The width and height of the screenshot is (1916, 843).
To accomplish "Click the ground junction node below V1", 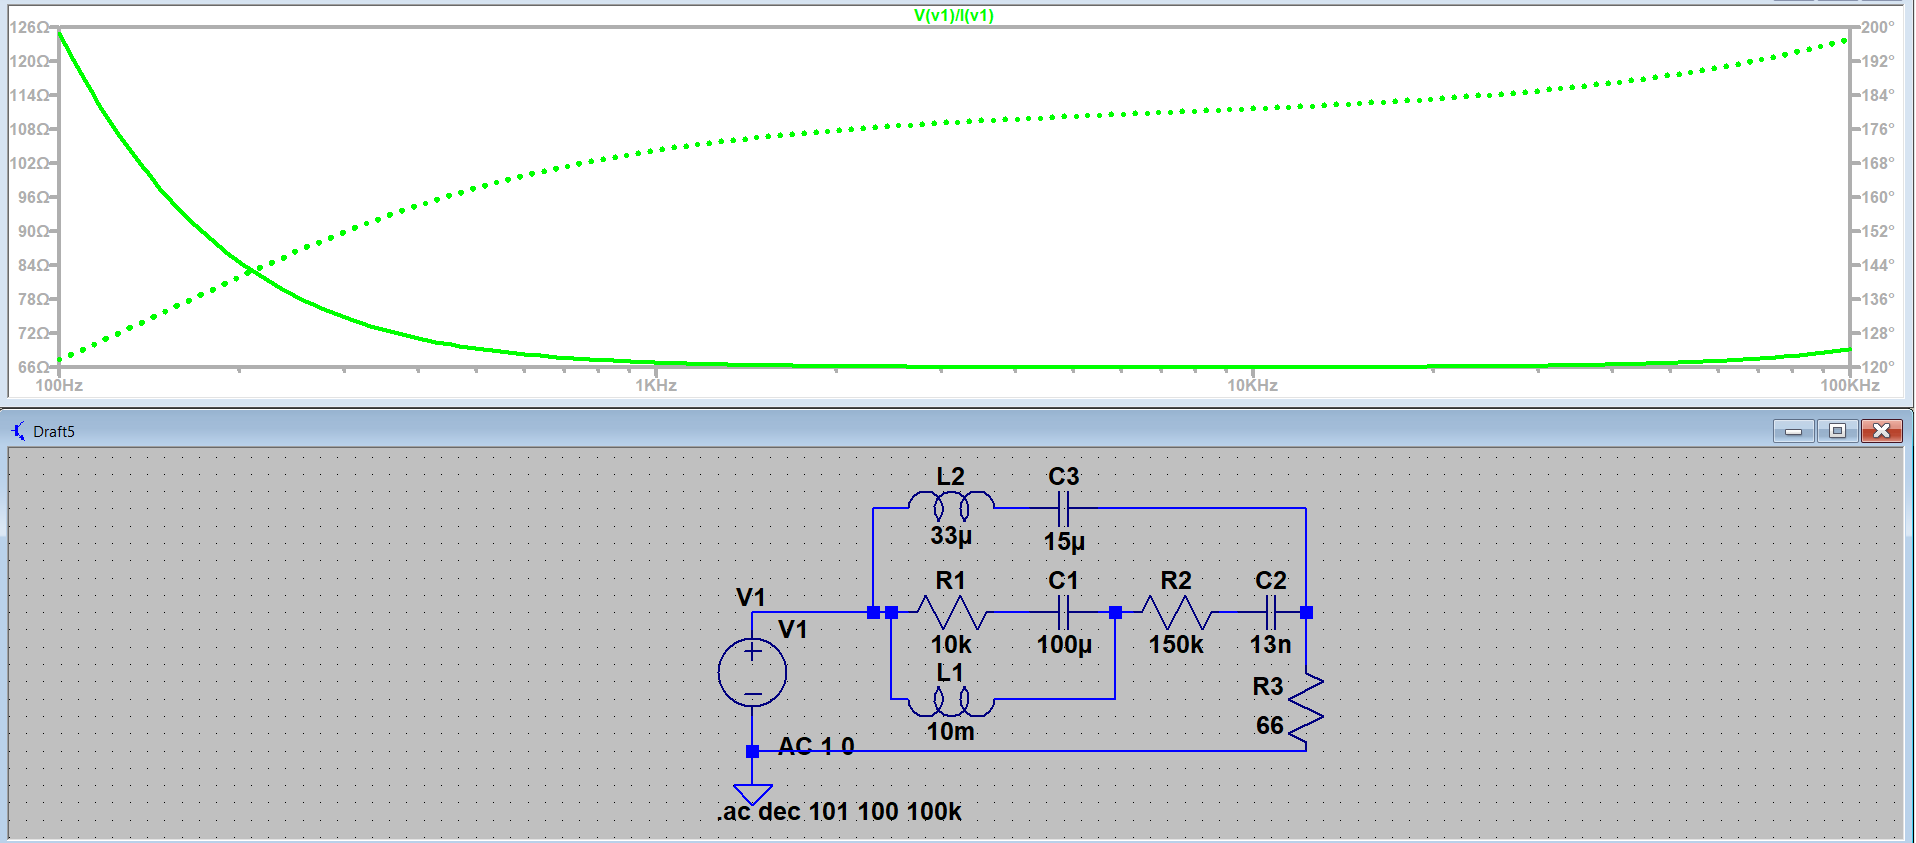I will click(752, 751).
